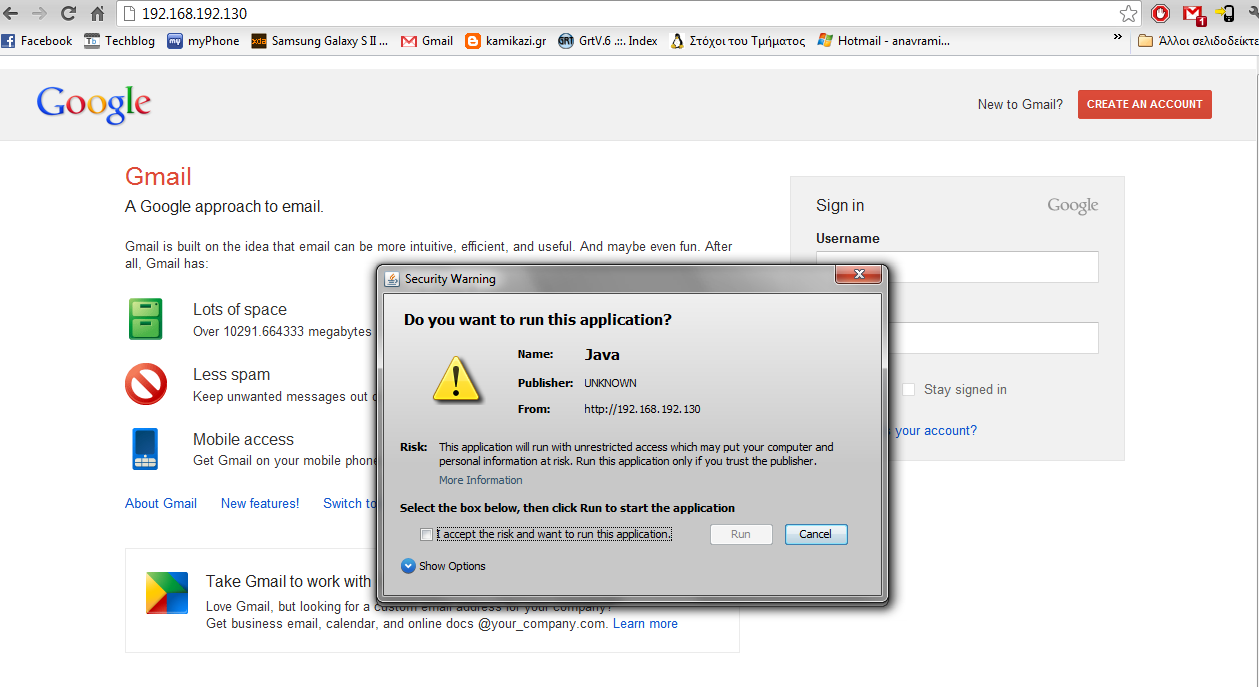Image resolution: width=1259 pixels, height=687 pixels.
Task: Open the Samsung Galaxy S II bookmark
Action: (x=320, y=41)
